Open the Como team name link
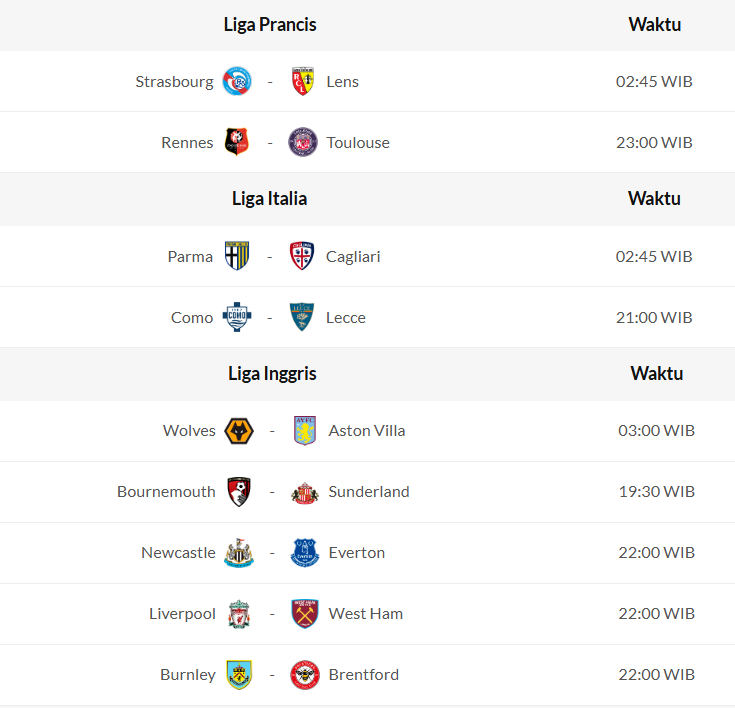Viewport: 735px width, 708px height. [192, 318]
